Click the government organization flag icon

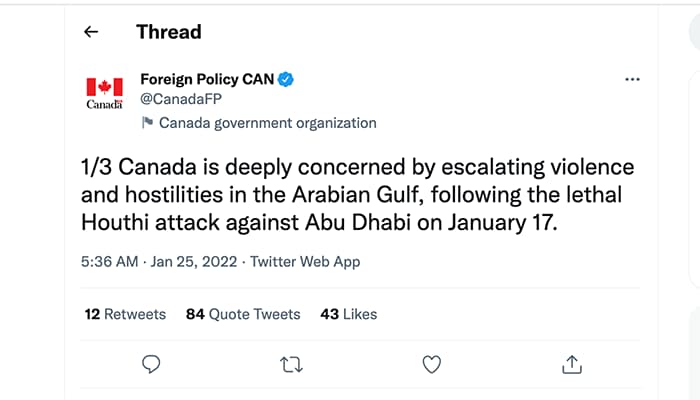[147, 122]
